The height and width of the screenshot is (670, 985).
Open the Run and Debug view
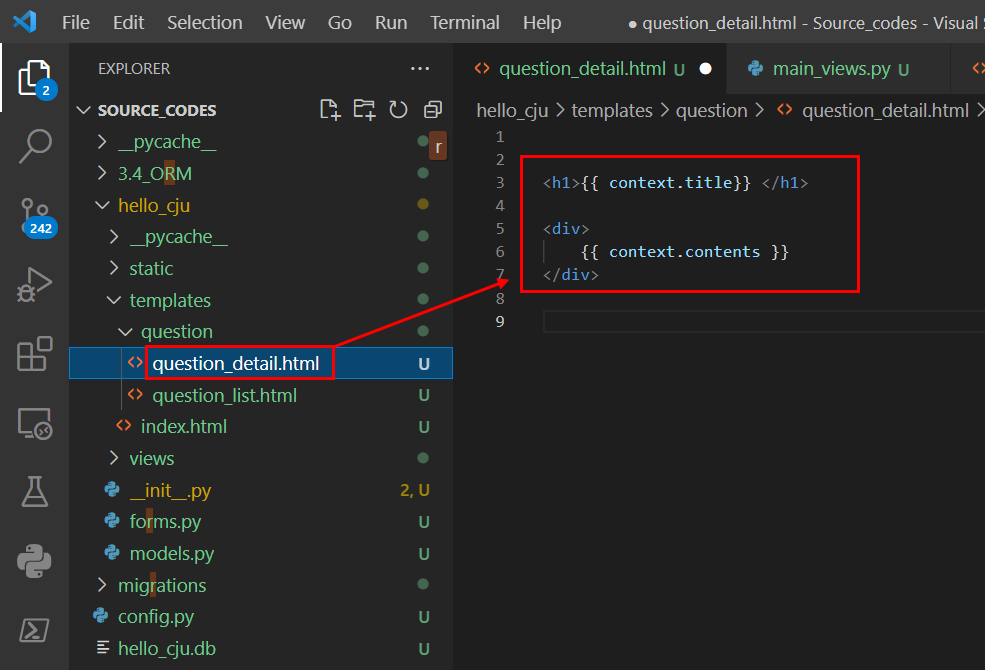pos(35,284)
